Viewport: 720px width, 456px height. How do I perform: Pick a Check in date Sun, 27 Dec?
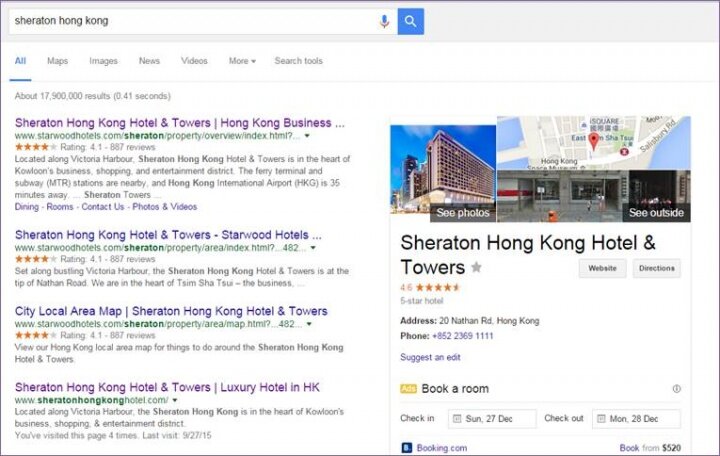point(492,419)
